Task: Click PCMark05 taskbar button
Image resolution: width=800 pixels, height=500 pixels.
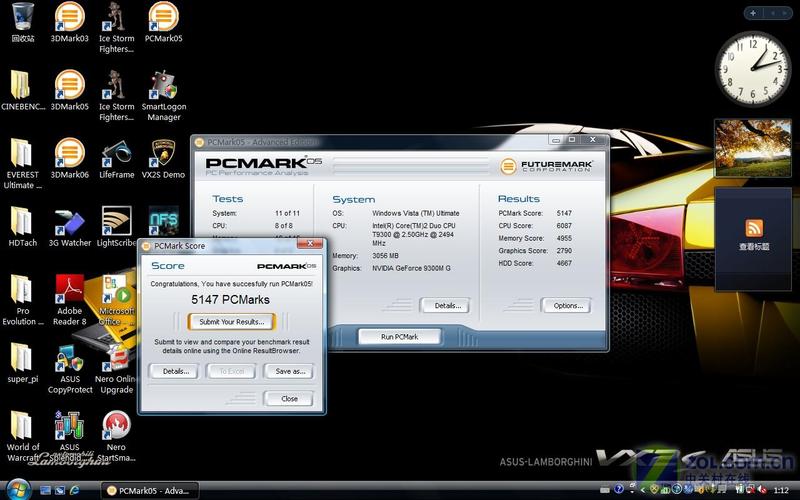Action: (x=149, y=491)
